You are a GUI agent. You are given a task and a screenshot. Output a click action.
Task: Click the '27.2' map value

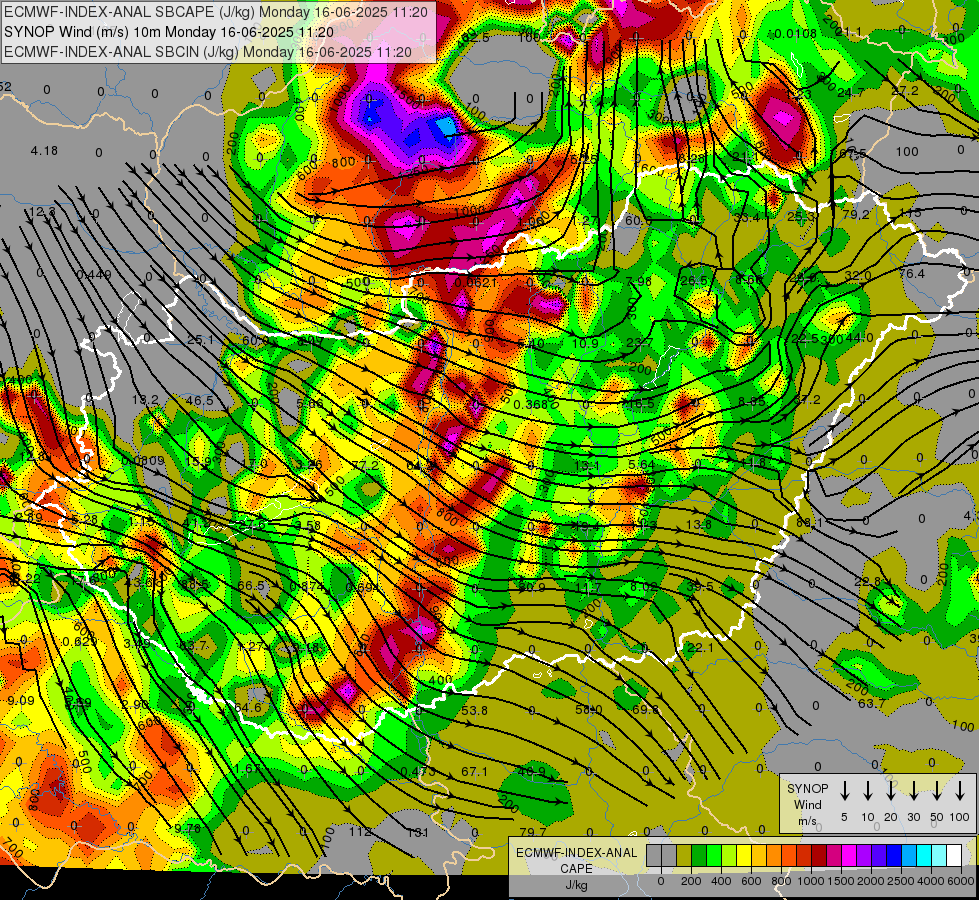[x=905, y=91]
